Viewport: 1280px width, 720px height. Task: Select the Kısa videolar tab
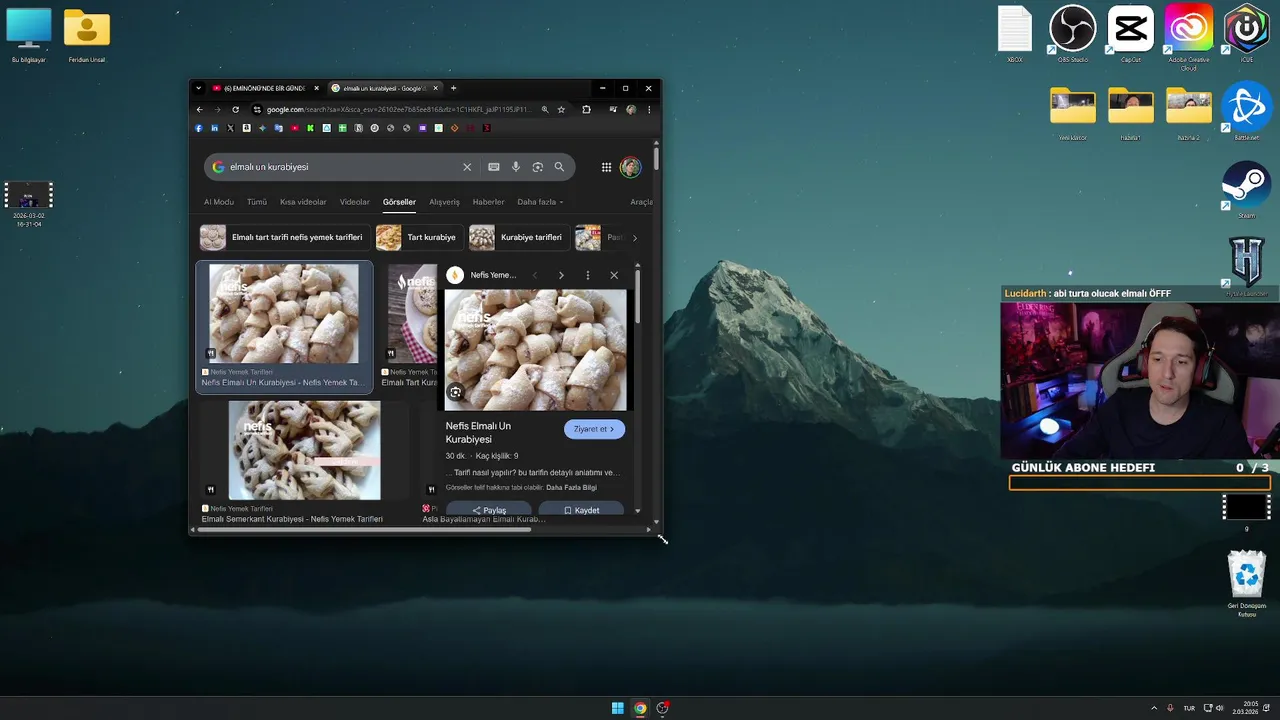[303, 202]
